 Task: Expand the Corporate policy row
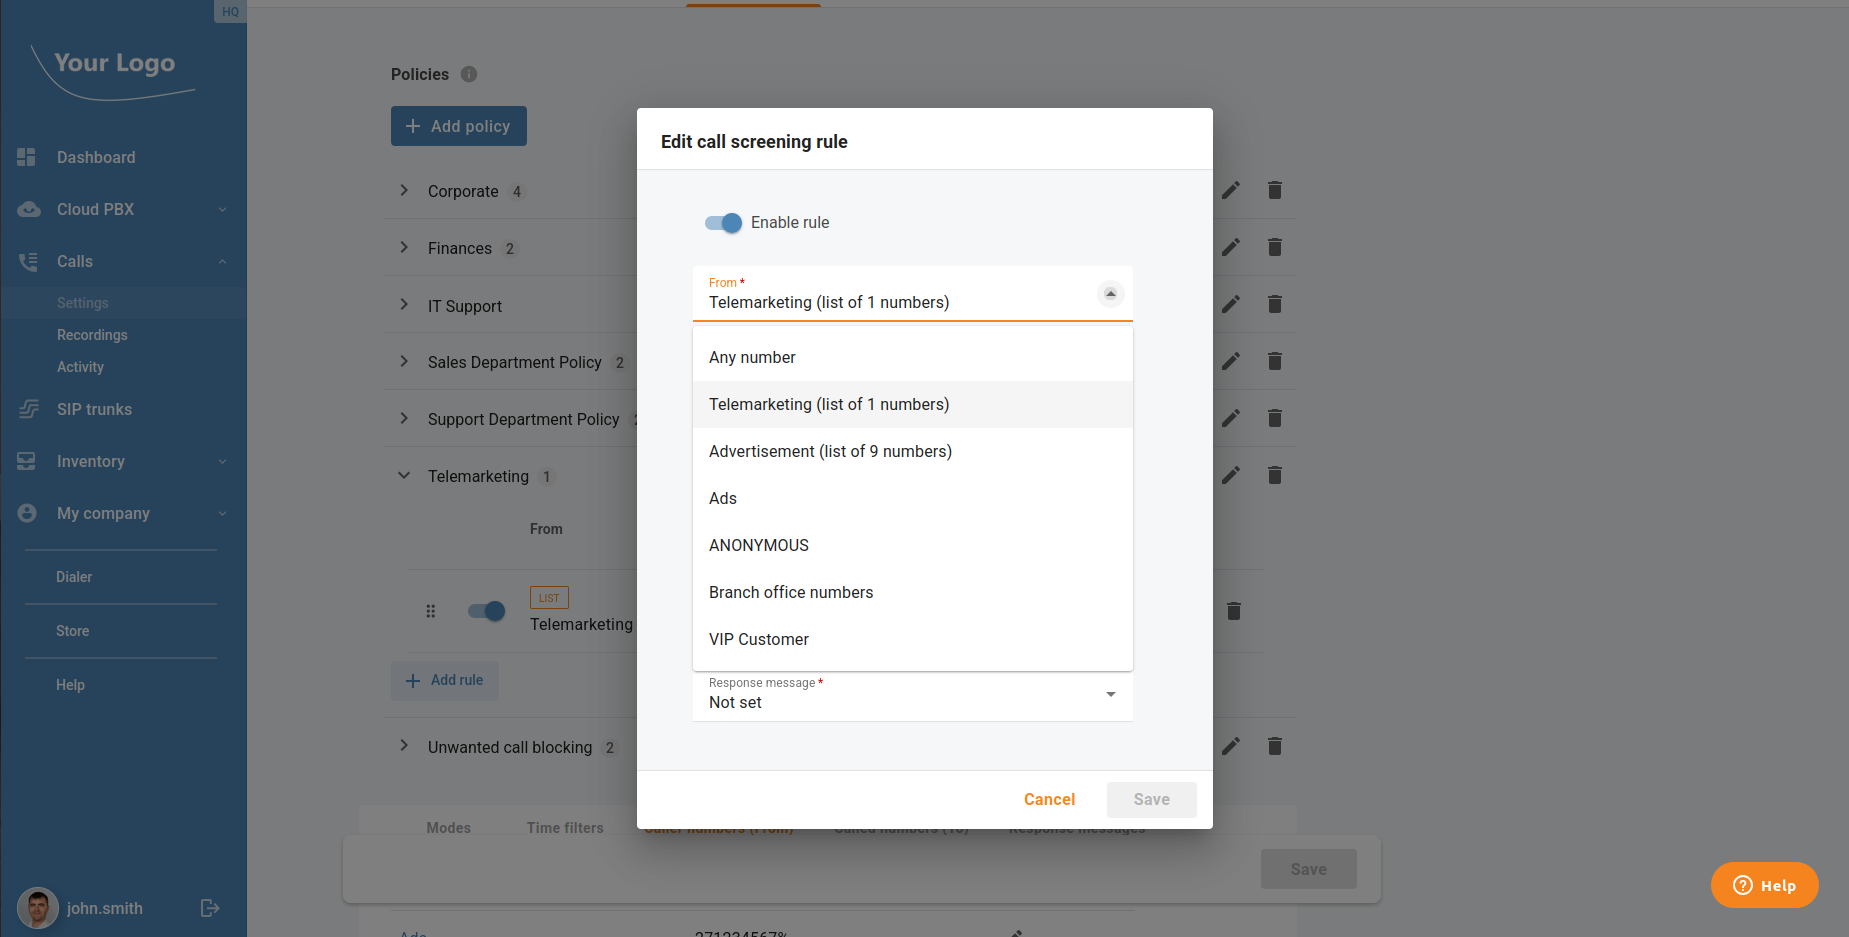click(404, 191)
